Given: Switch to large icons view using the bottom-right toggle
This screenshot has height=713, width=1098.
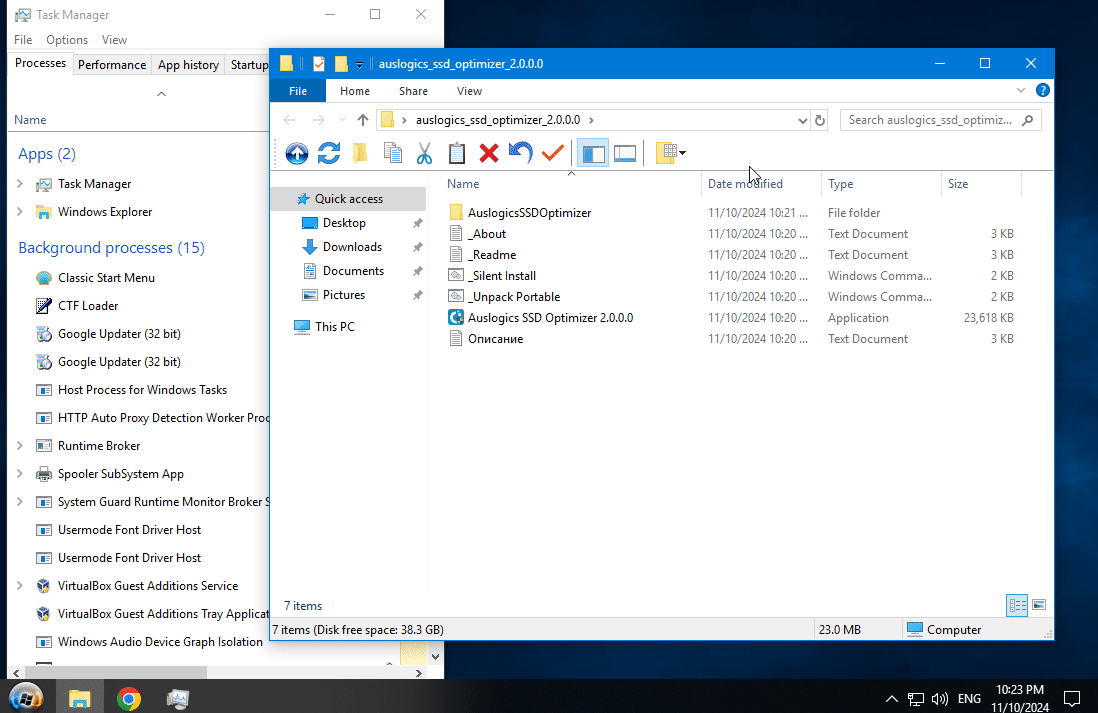Looking at the screenshot, I should coord(1039,605).
